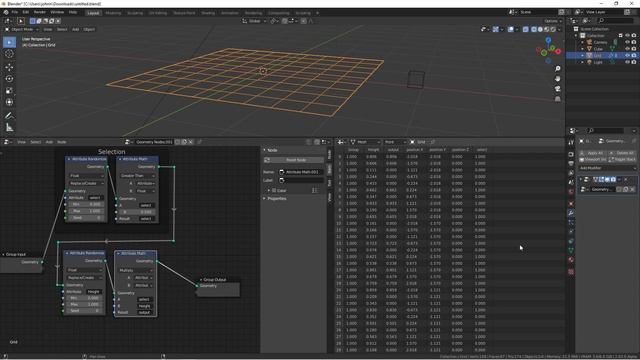Open the Object Mode dropdown
The width and height of the screenshot is (640, 360).
point(22,29)
